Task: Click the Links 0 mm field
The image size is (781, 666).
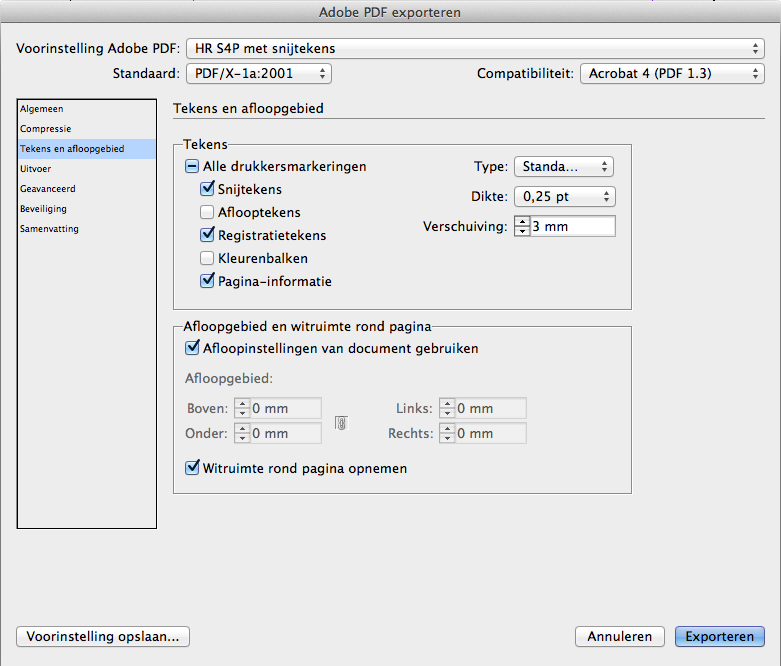Action: pyautogui.click(x=491, y=408)
